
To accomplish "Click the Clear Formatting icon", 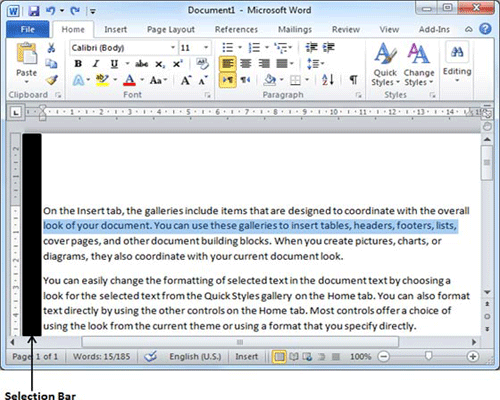I will coord(202,63).
